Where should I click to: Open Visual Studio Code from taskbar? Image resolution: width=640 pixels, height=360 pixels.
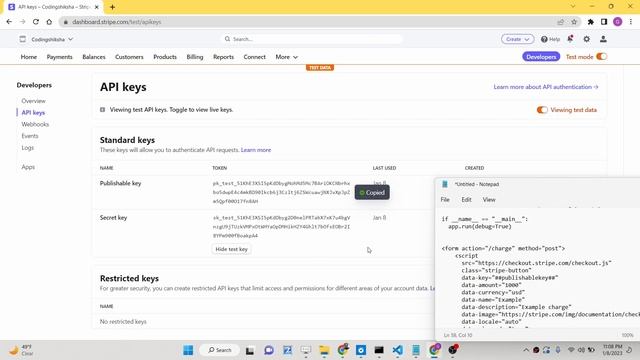(x=398, y=350)
